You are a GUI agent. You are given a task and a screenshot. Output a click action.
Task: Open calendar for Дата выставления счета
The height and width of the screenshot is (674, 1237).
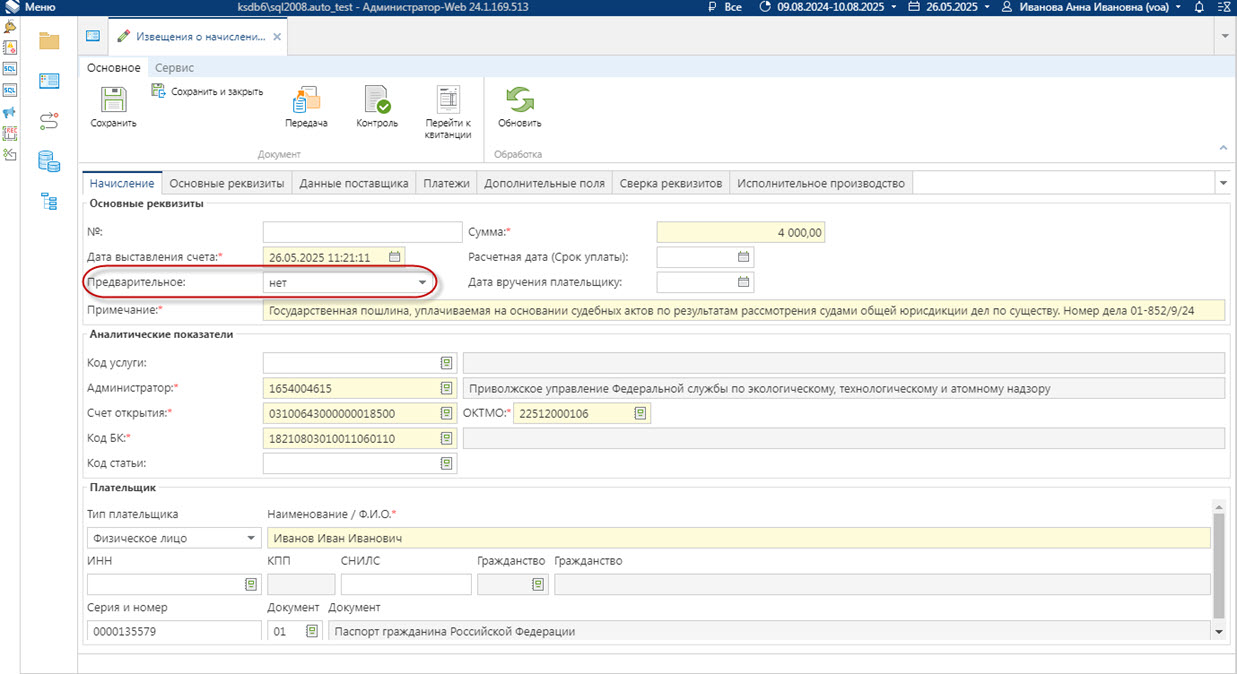[x=395, y=257]
